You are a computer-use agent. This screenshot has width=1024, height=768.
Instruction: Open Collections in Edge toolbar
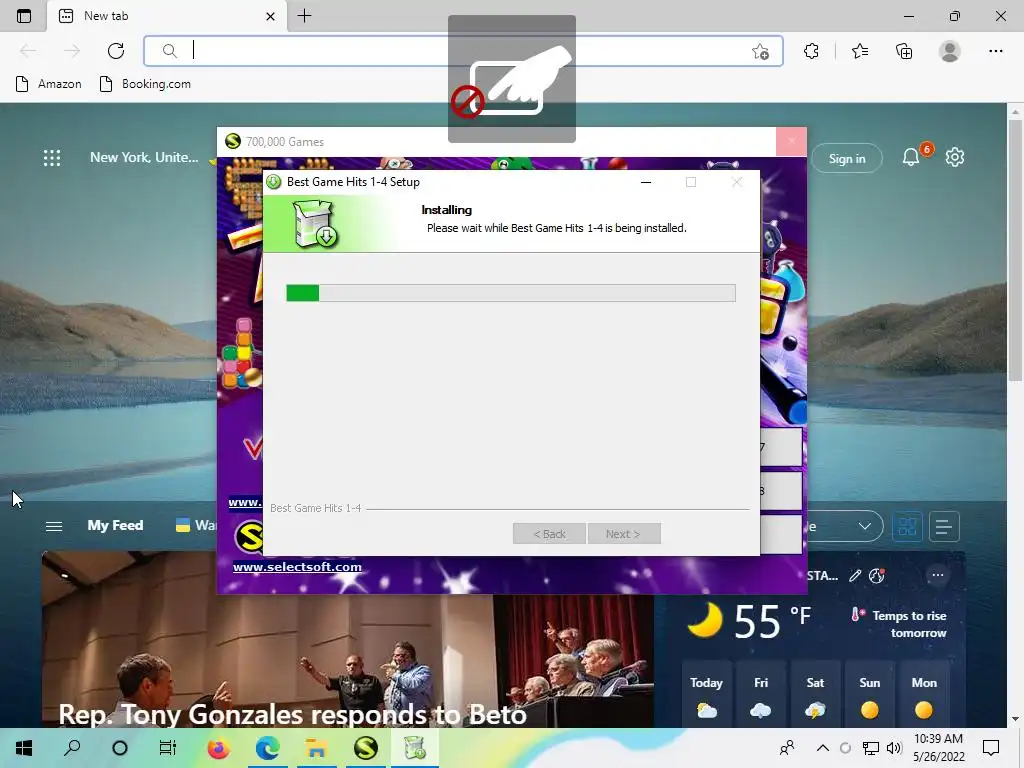pyautogui.click(x=904, y=51)
